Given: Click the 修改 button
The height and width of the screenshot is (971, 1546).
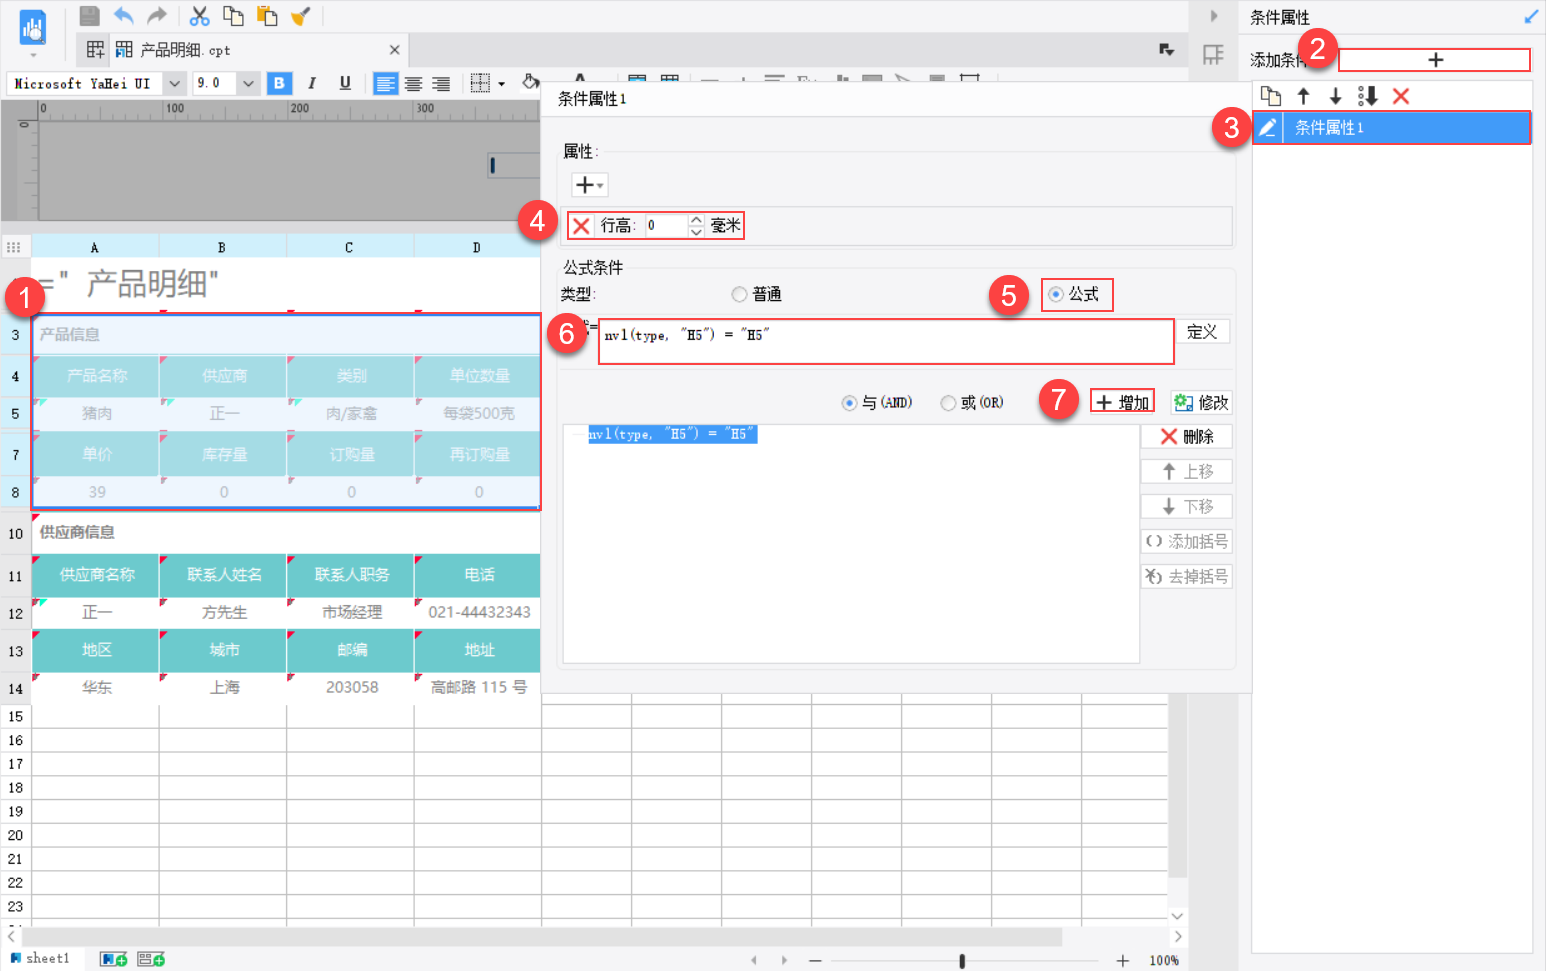Looking at the screenshot, I should 1201,402.
